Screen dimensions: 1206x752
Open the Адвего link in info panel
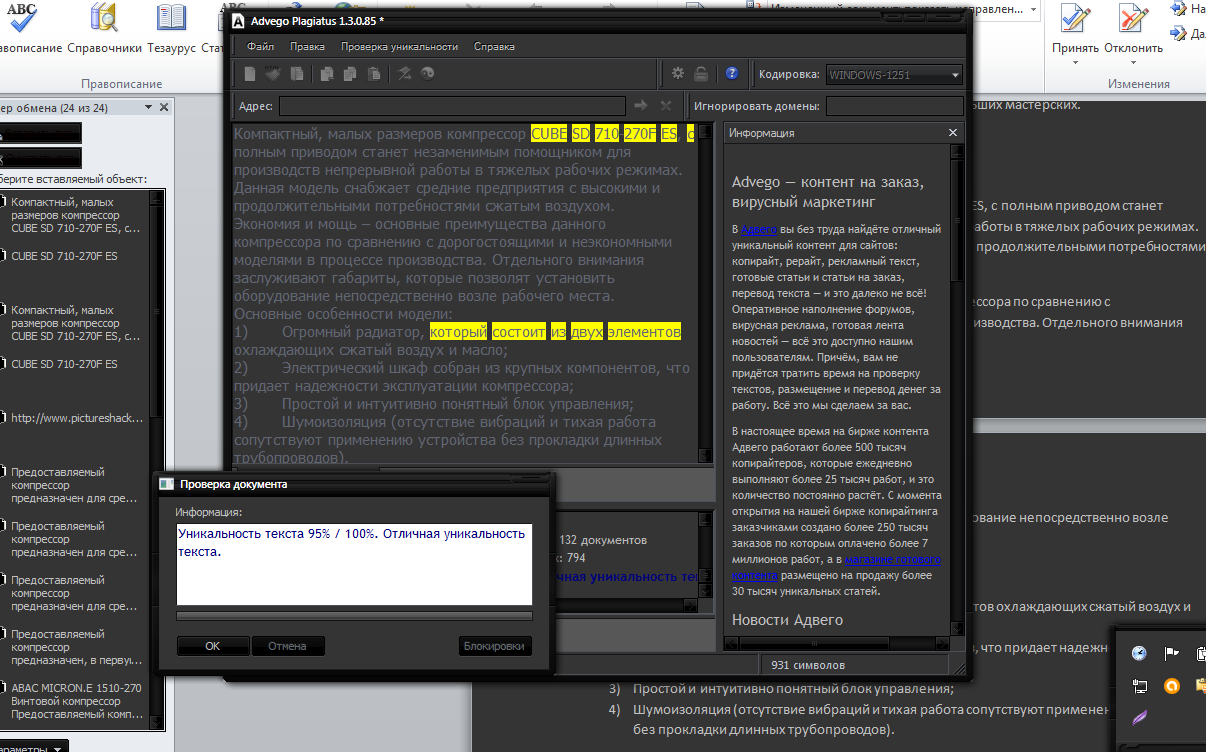tap(759, 229)
